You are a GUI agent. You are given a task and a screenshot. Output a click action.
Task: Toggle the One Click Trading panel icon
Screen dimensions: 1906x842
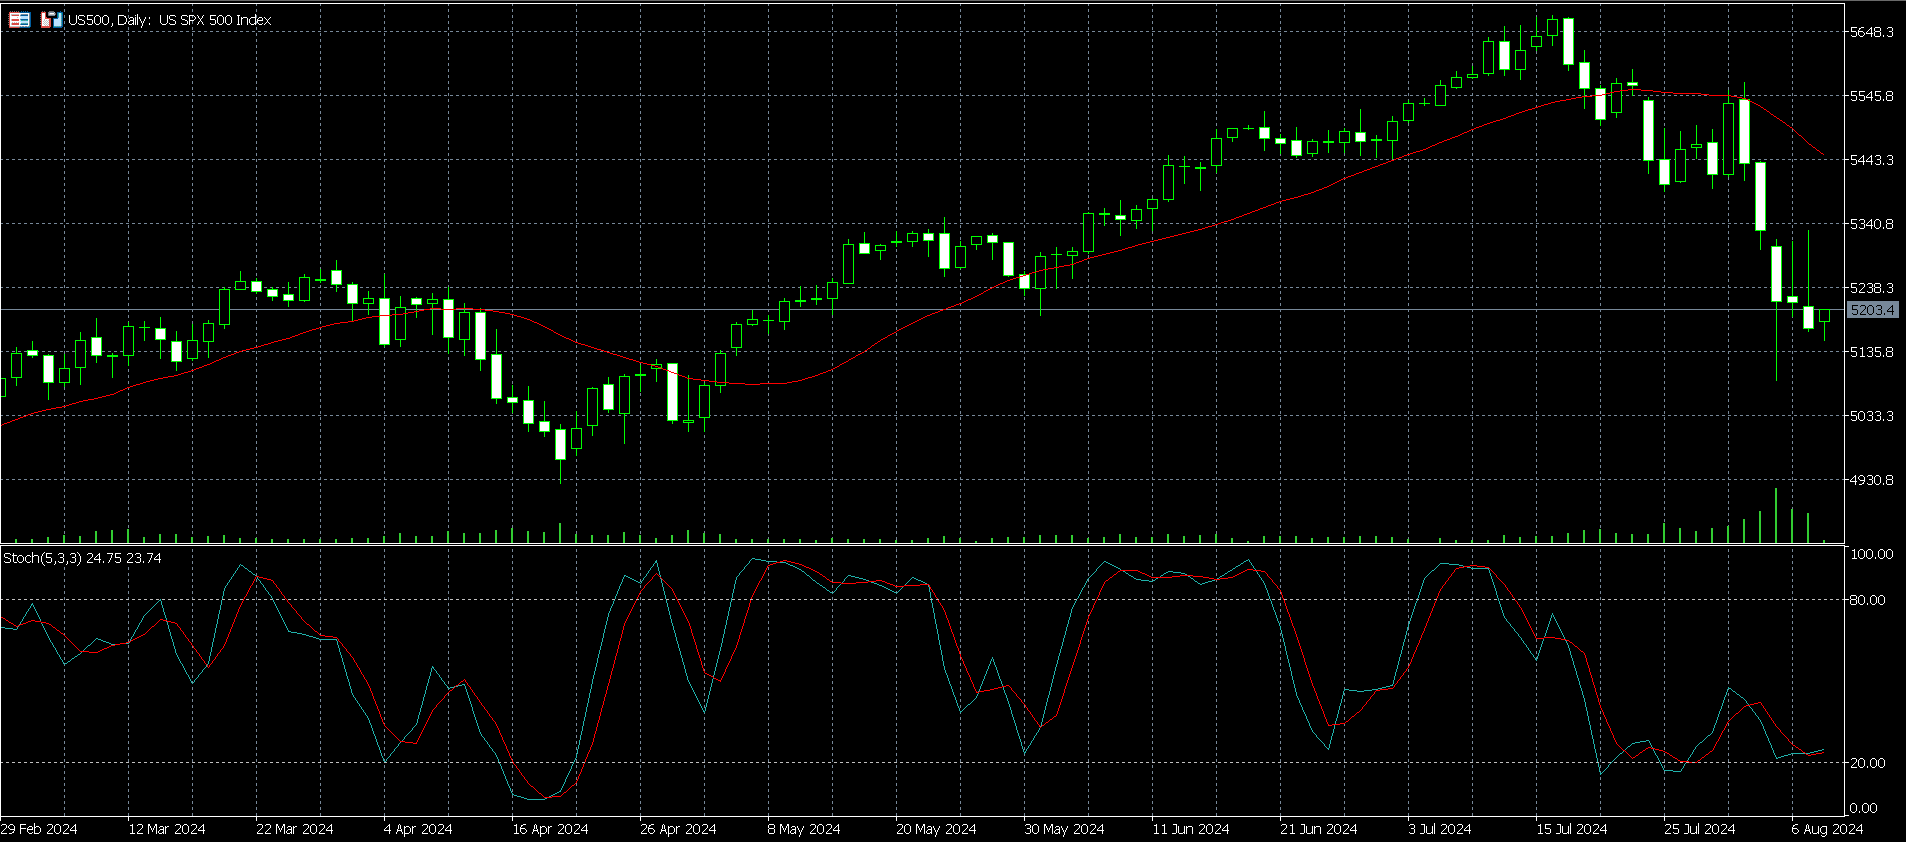(x=19, y=19)
